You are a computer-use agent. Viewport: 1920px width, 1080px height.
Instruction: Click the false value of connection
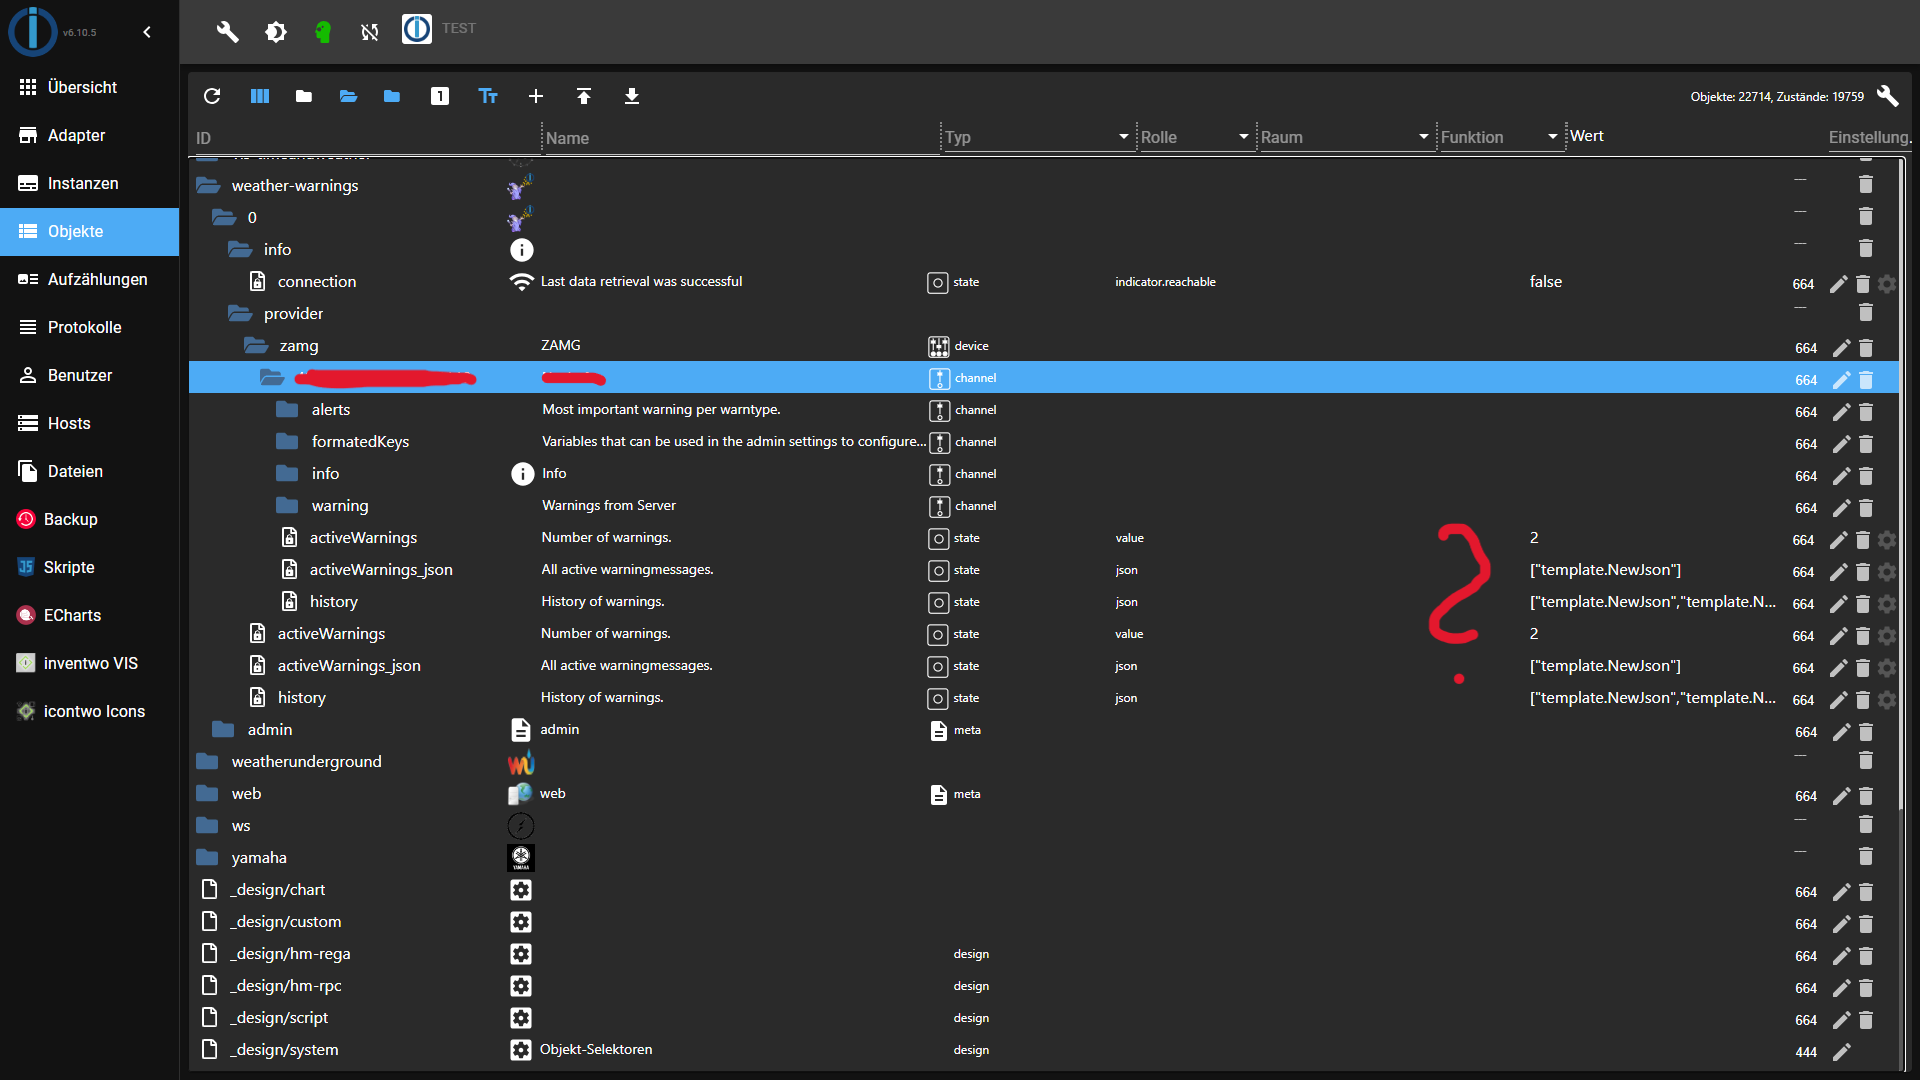(1545, 282)
